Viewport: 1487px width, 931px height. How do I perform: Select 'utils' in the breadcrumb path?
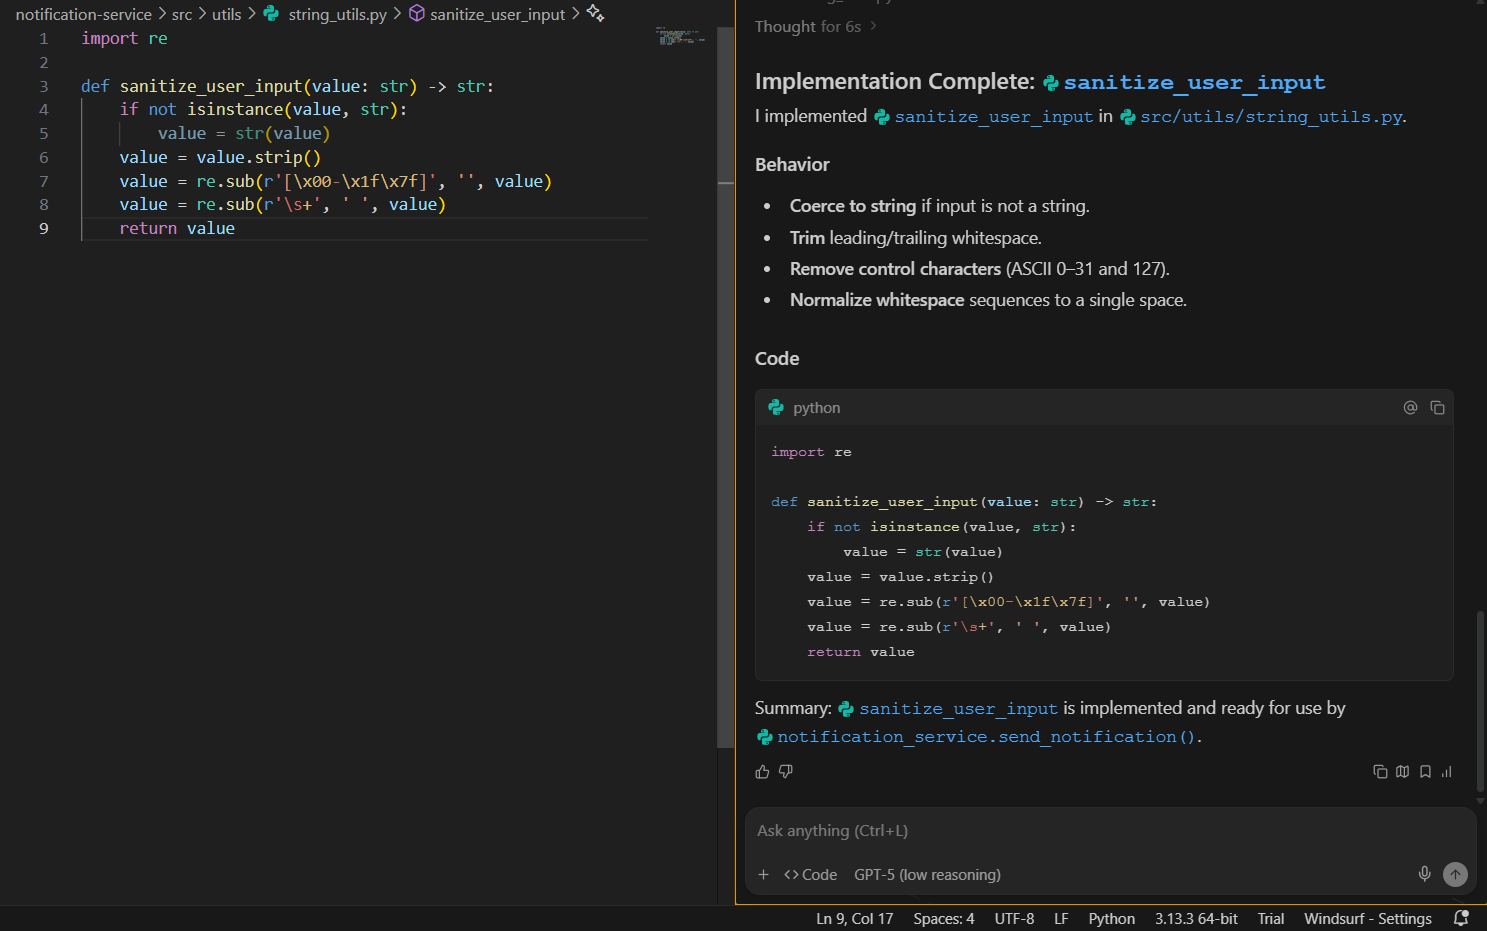[x=227, y=13]
